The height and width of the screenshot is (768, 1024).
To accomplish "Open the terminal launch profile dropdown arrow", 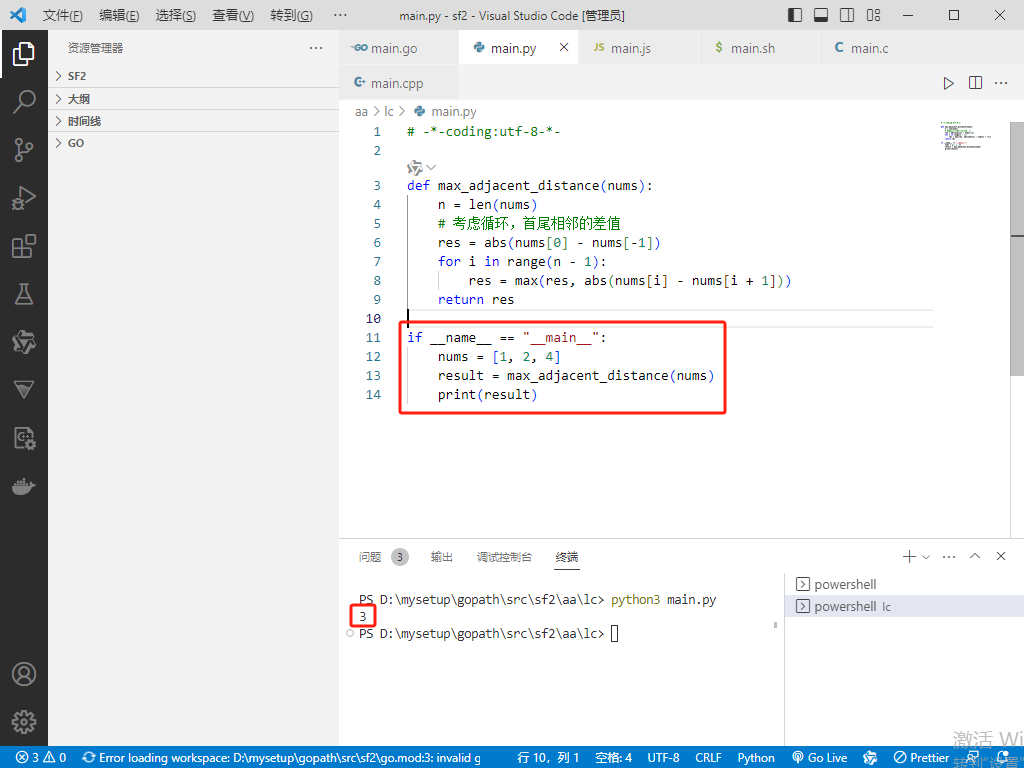I will coord(925,557).
